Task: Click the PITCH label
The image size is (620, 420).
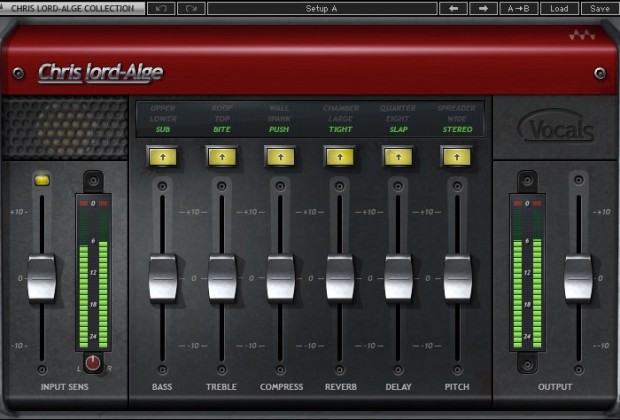Action: tap(457, 387)
